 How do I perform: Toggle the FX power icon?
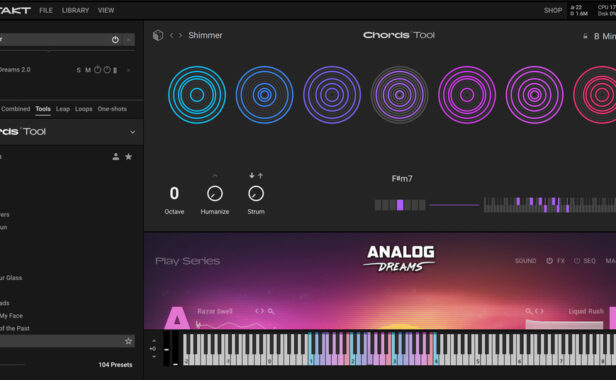[549, 261]
